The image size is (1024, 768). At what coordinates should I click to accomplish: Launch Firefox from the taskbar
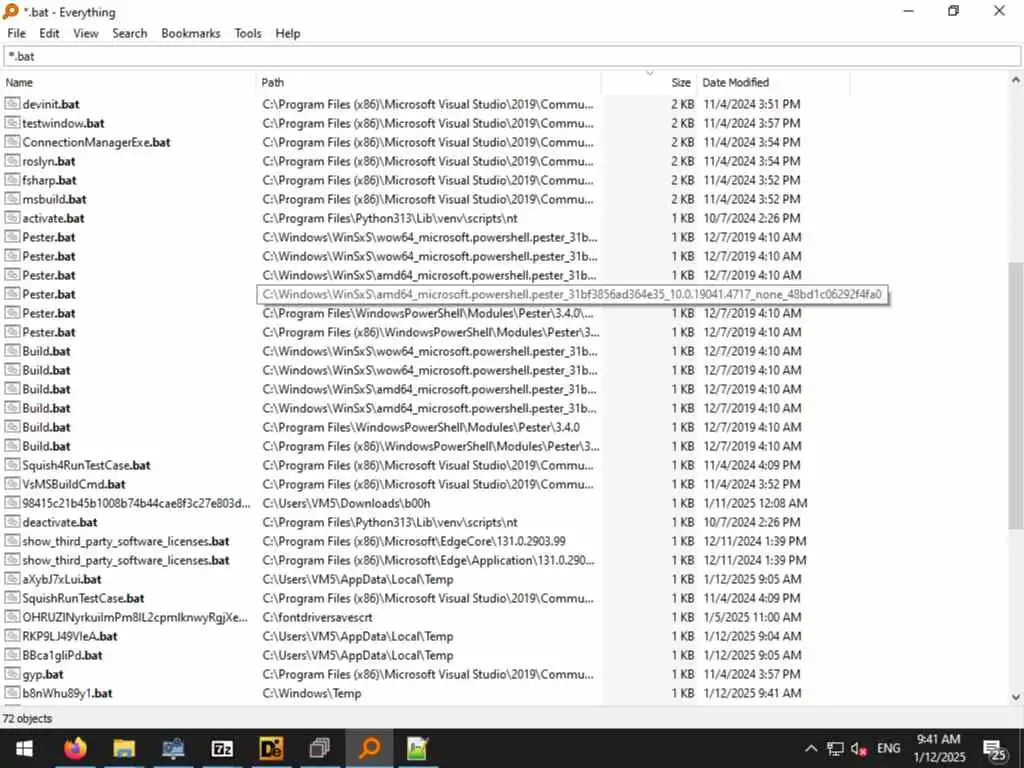tap(75, 748)
